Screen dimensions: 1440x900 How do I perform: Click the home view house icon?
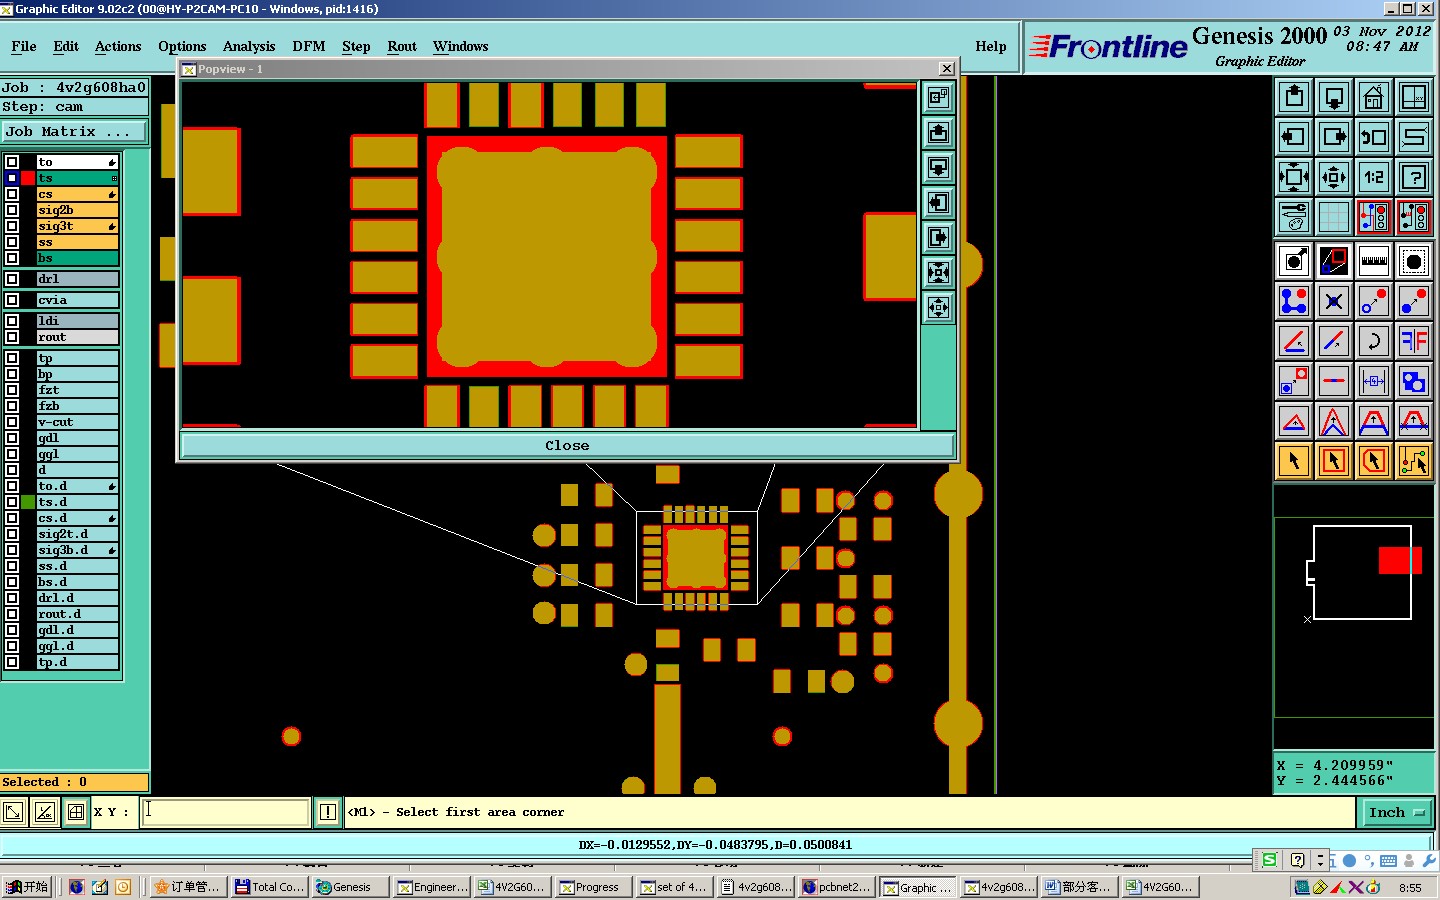tap(1374, 97)
